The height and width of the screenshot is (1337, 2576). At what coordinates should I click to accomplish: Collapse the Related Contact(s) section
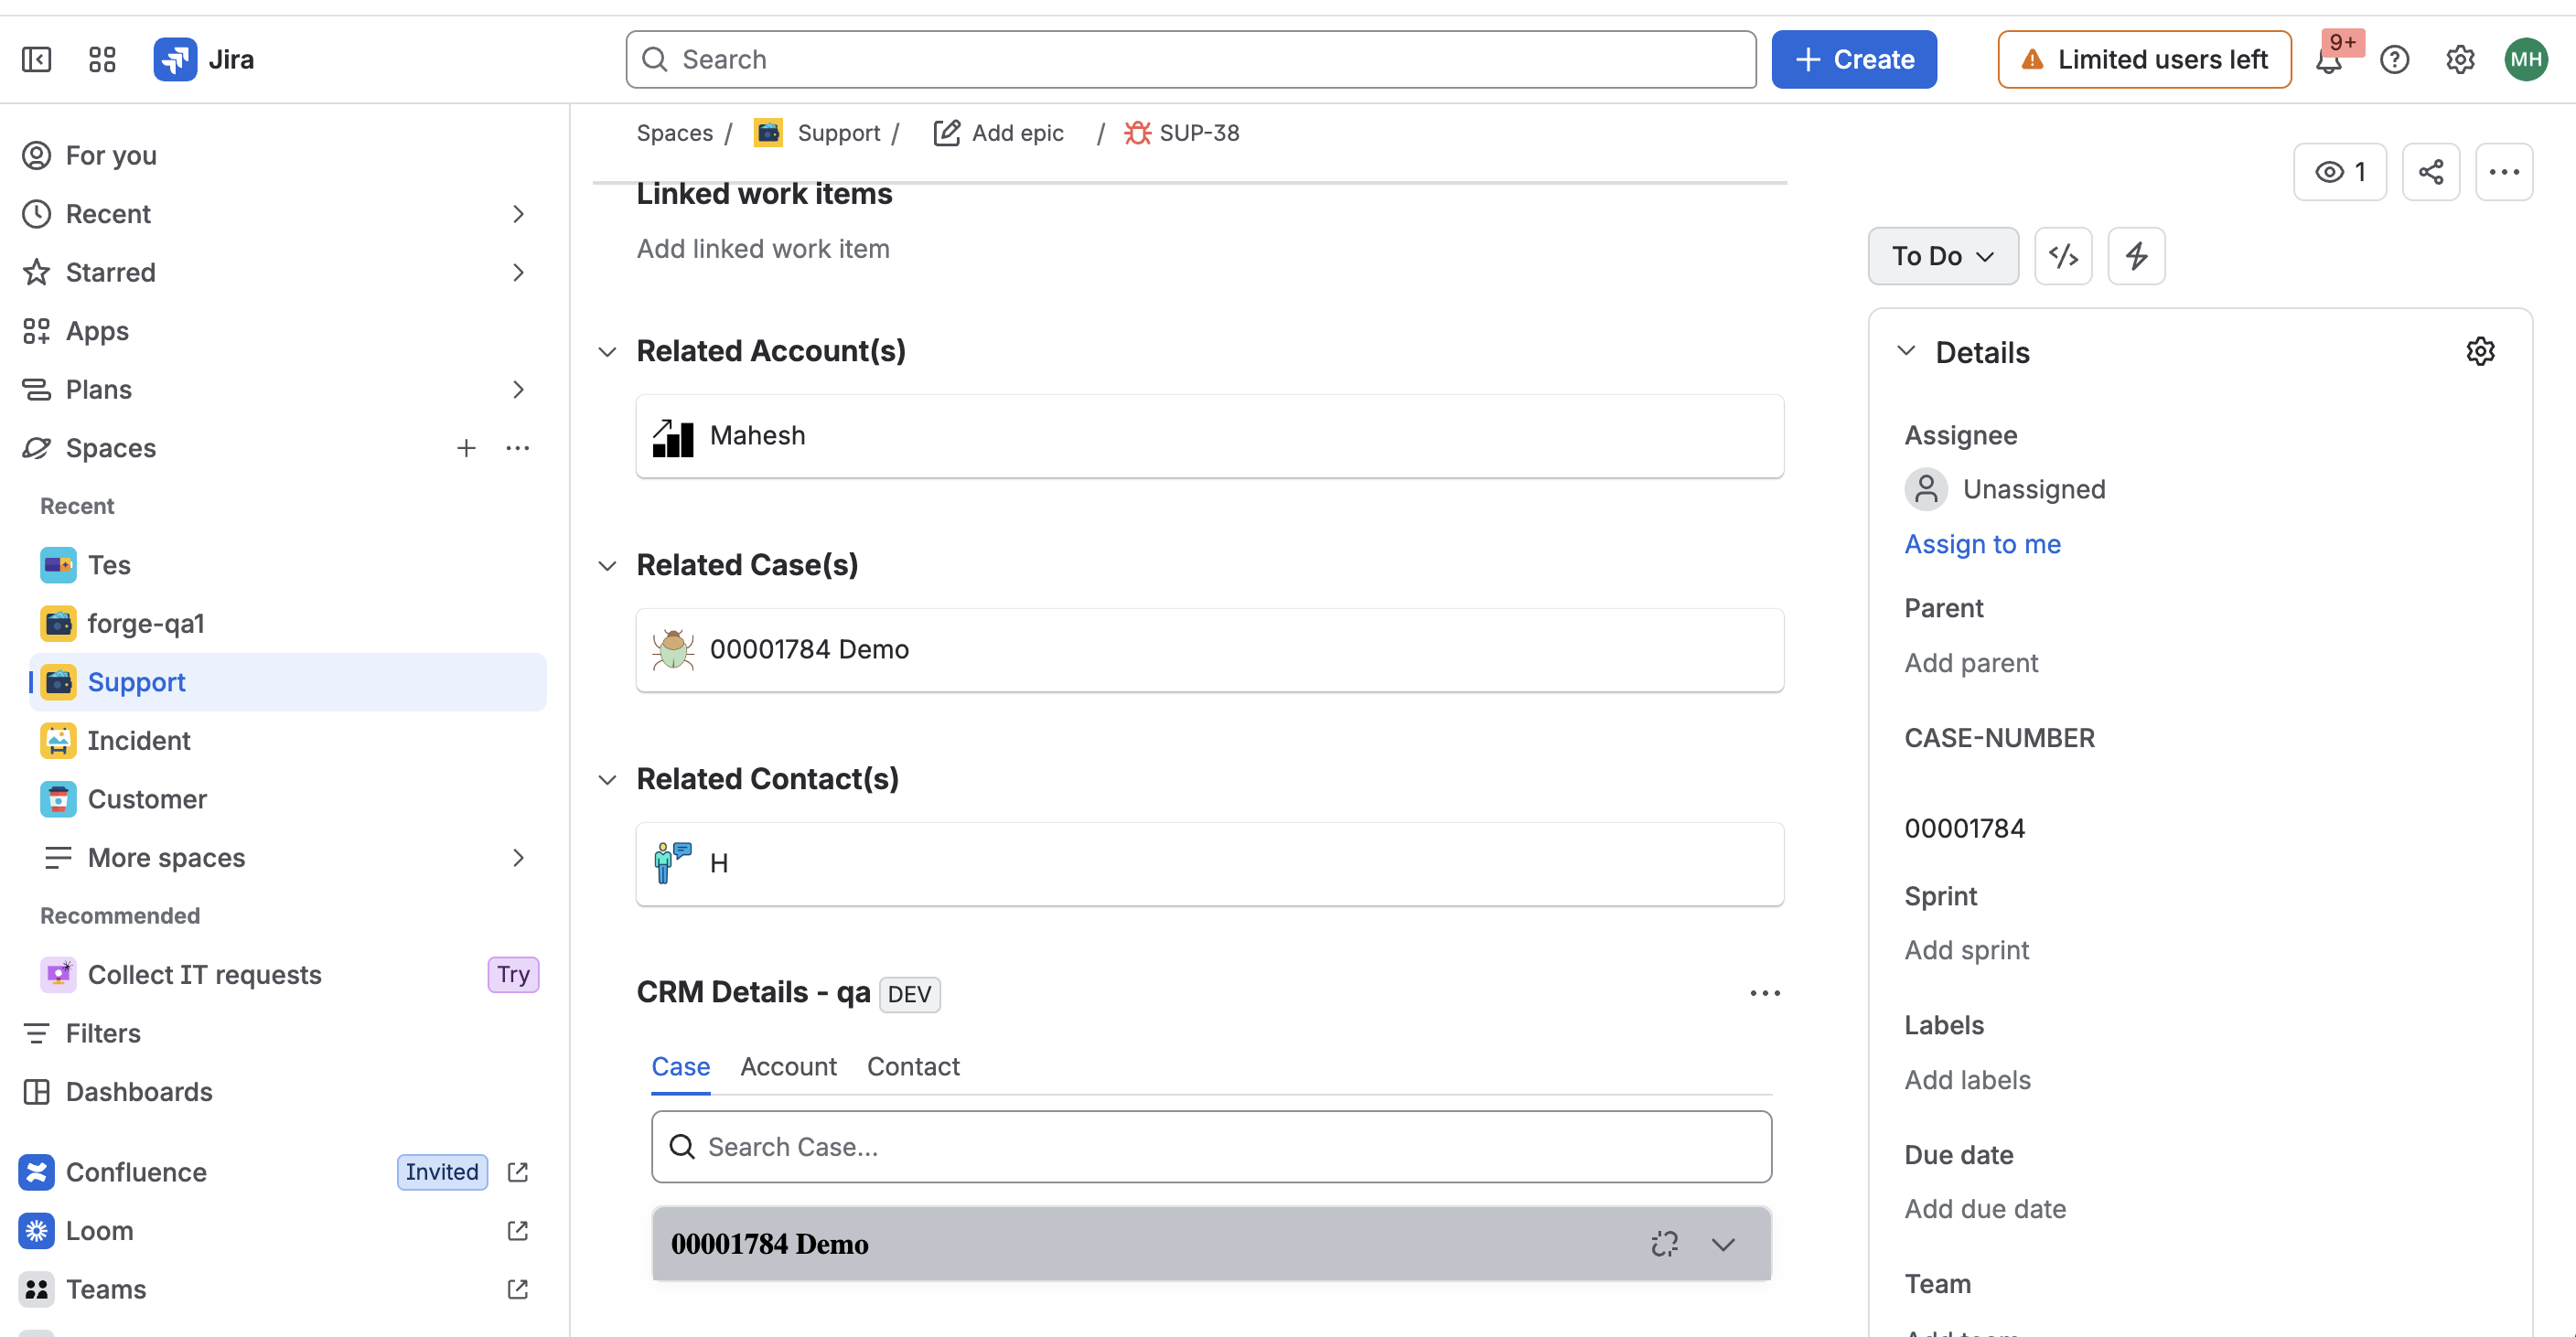click(x=607, y=780)
